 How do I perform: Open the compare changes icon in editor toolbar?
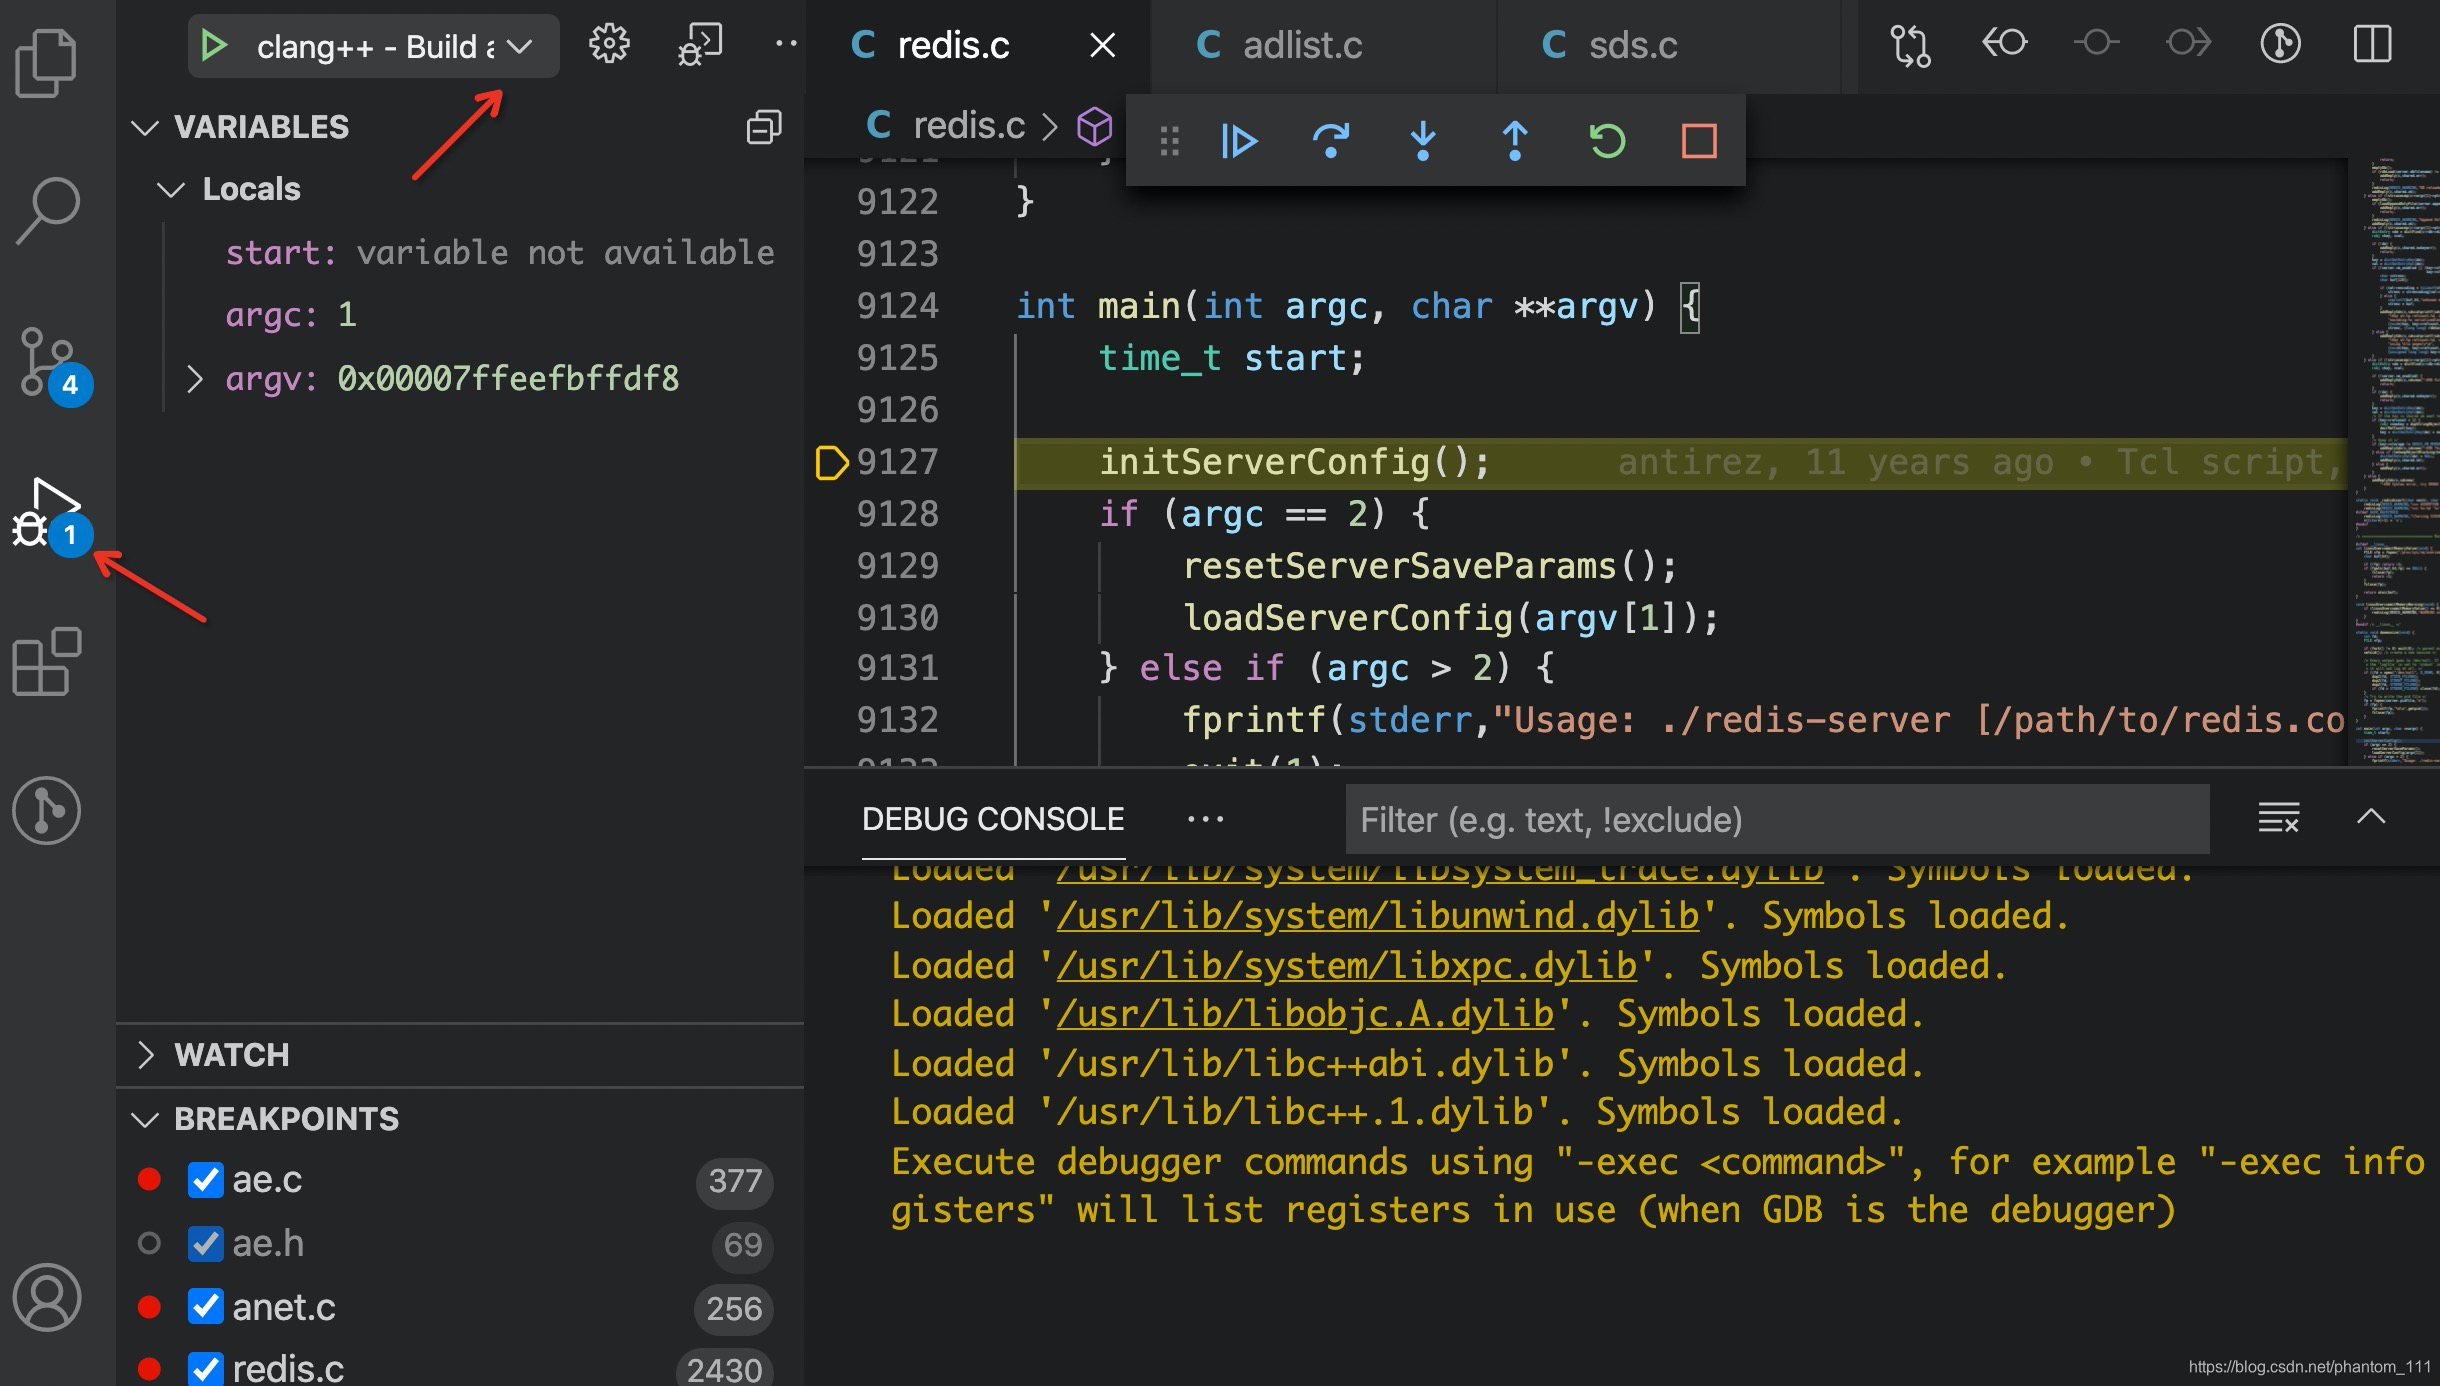1910,45
